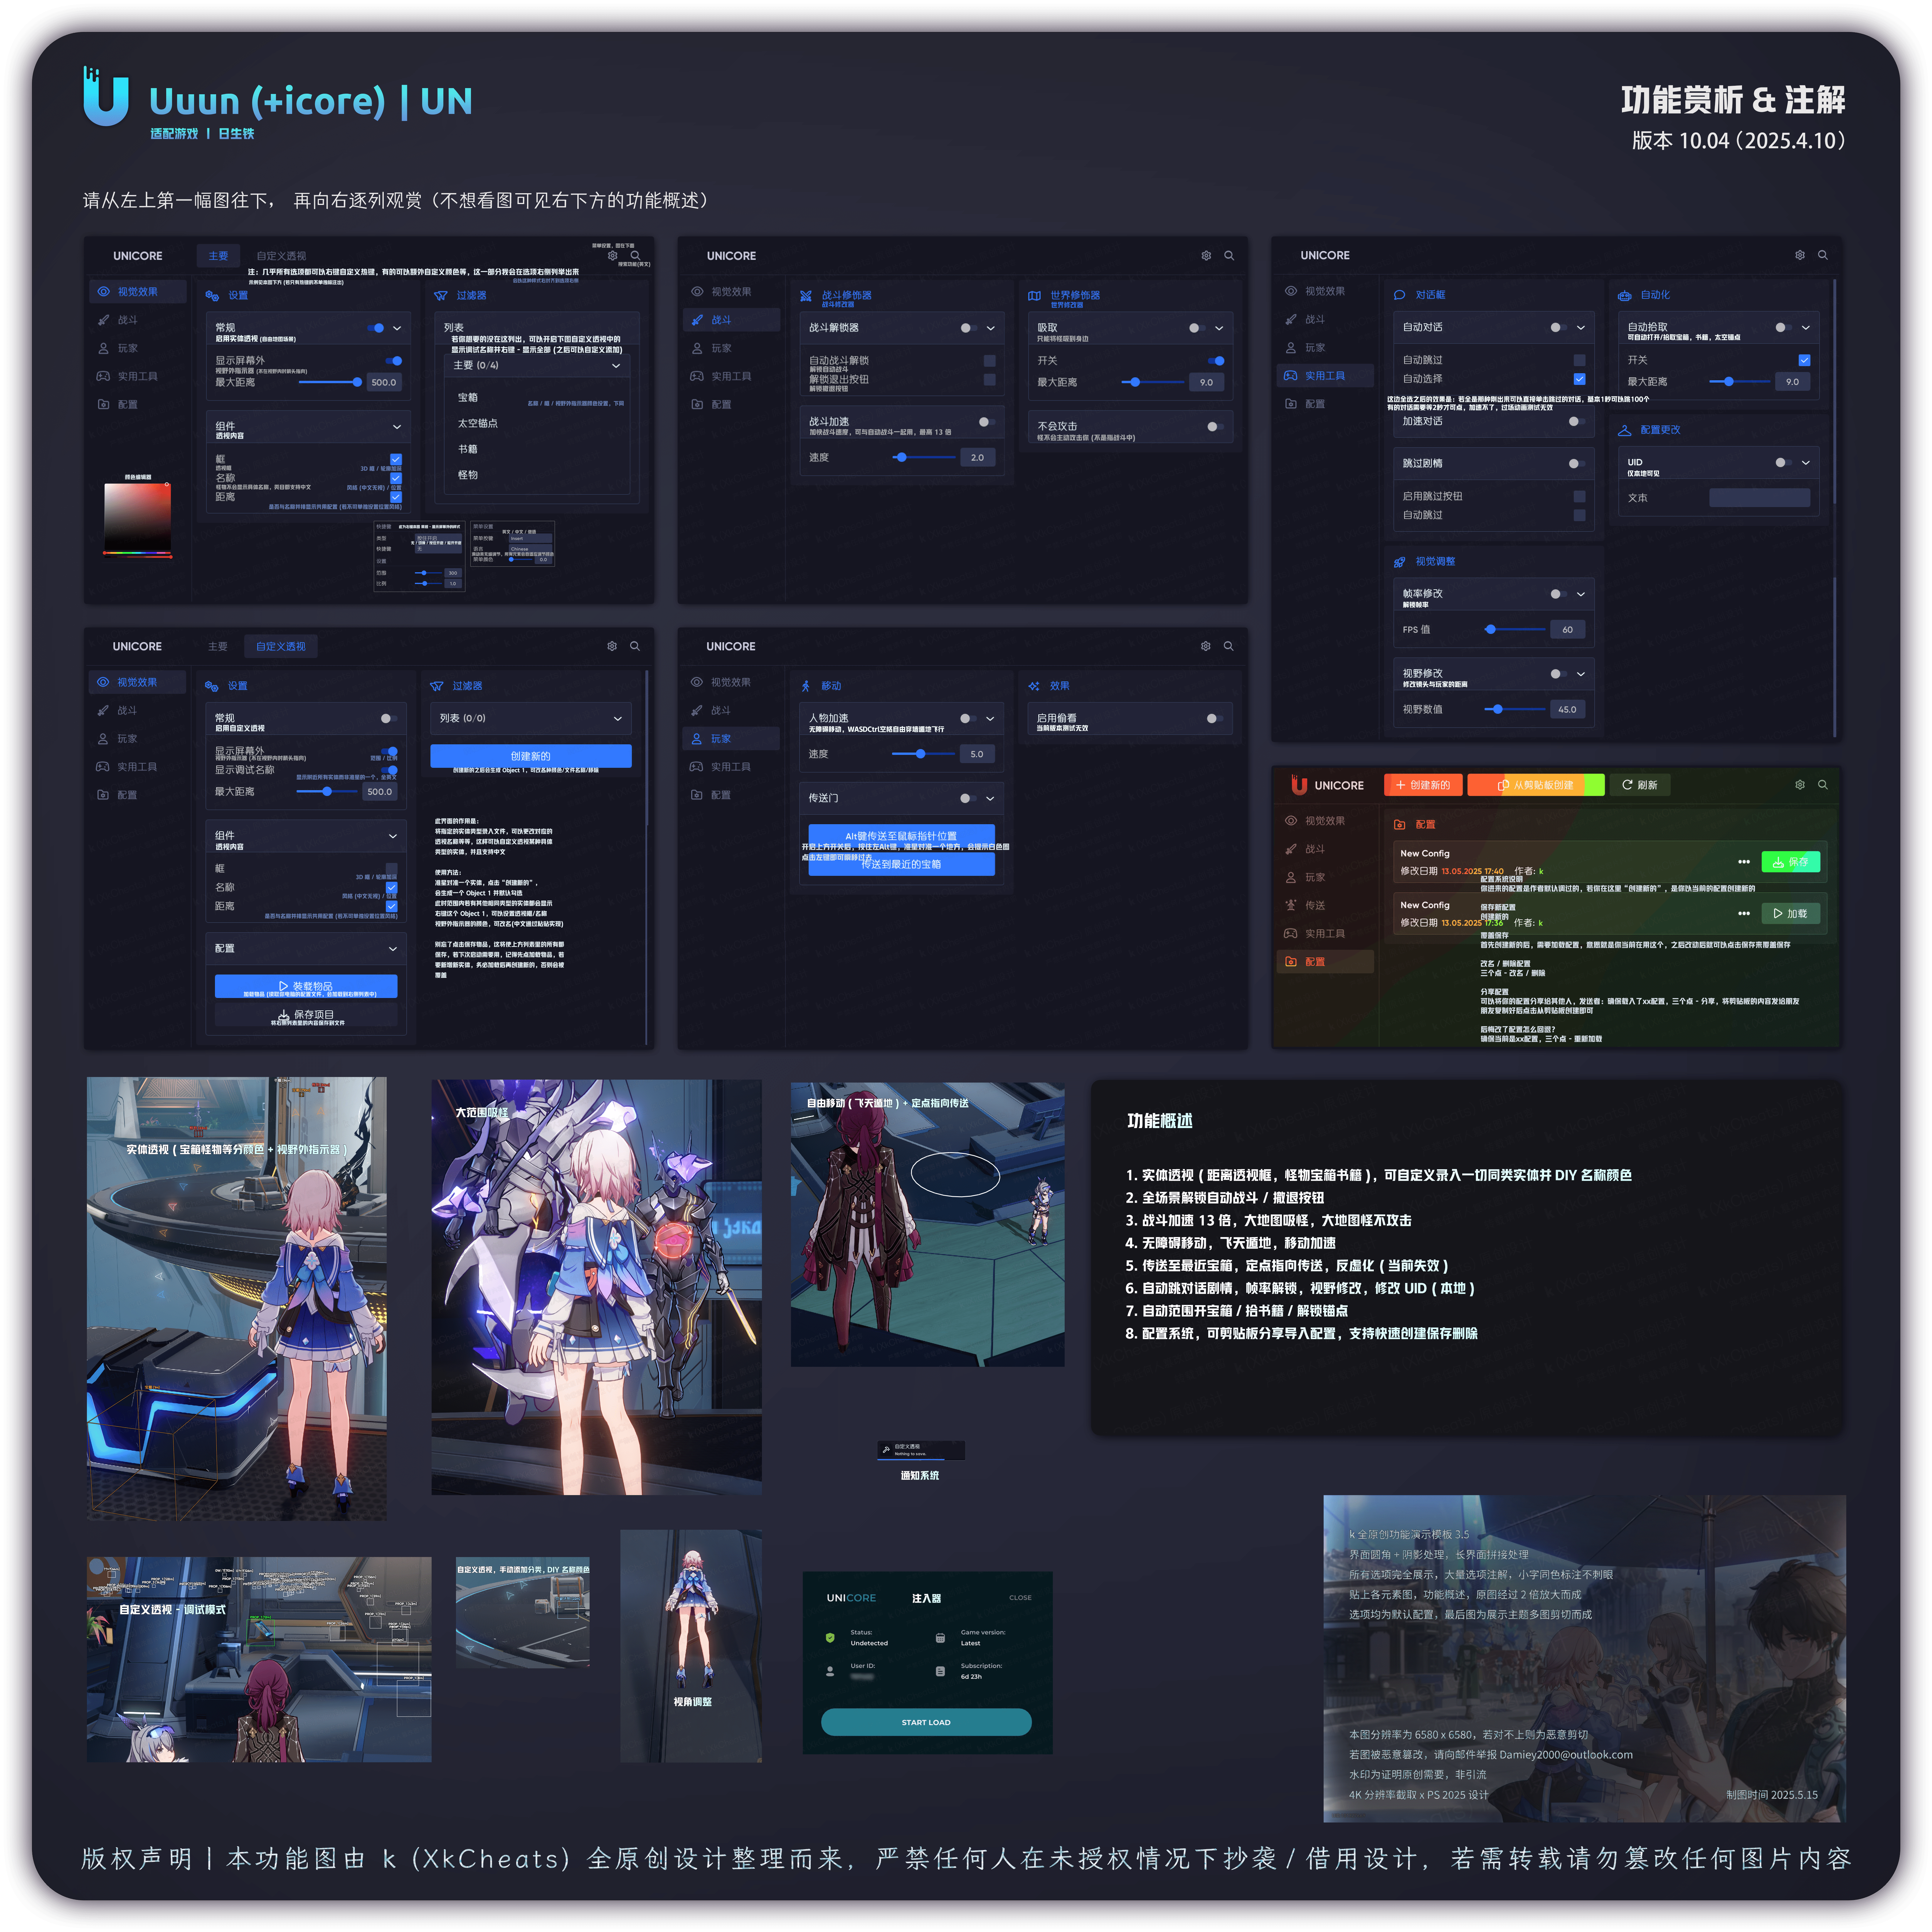This screenshot has width=1932, height=1932.
Task: Click the highlighted 配置 folder icon in the orange window sidebar
Action: tap(1291, 962)
